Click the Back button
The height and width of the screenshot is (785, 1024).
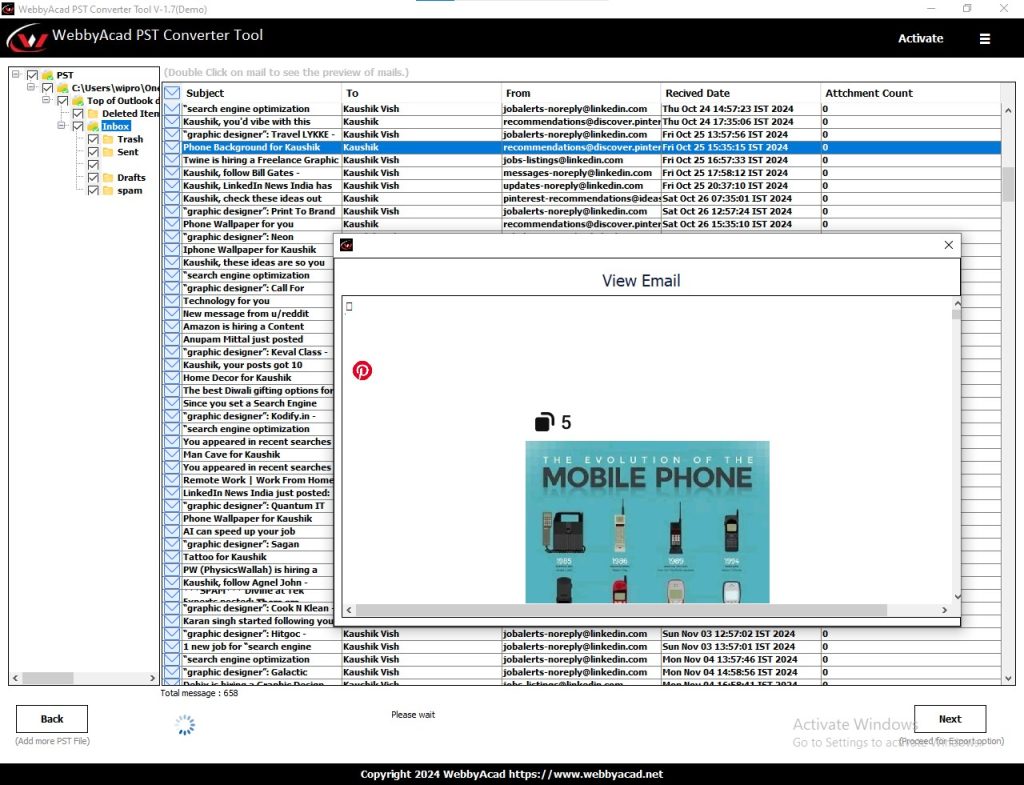(x=52, y=719)
